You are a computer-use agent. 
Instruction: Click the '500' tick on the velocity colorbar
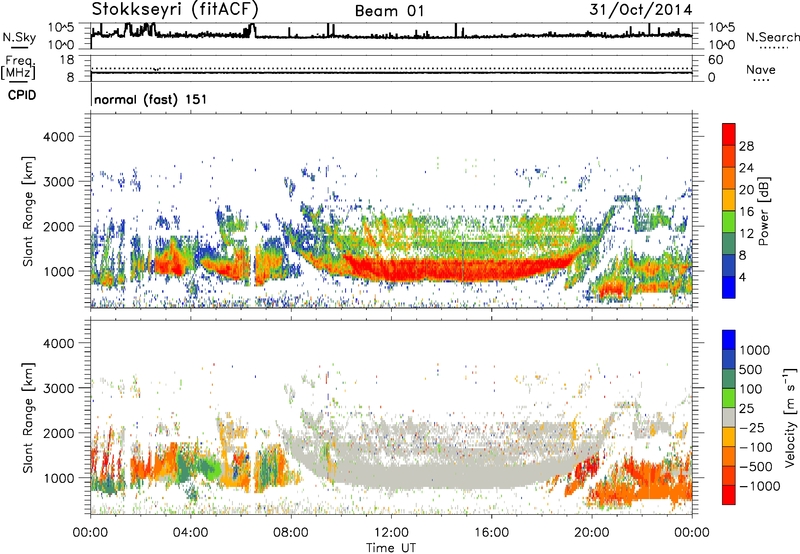coord(750,370)
